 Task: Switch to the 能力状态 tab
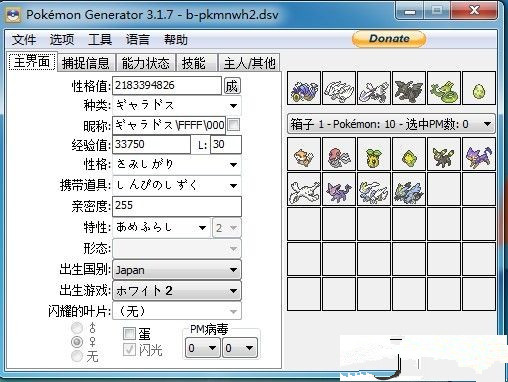(146, 63)
